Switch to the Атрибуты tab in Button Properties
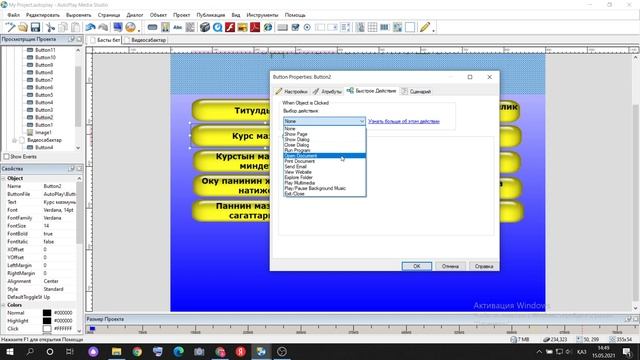640x360 pixels. click(x=327, y=91)
